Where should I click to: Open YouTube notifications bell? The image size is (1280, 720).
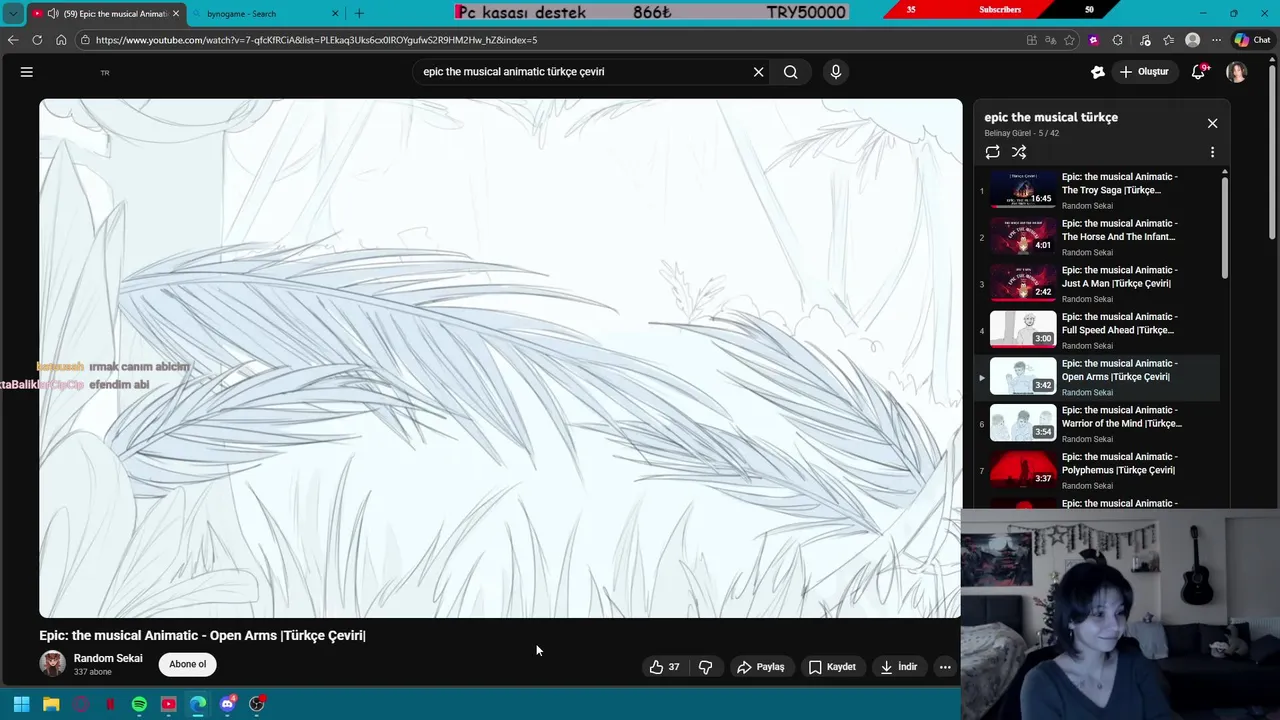click(1198, 72)
